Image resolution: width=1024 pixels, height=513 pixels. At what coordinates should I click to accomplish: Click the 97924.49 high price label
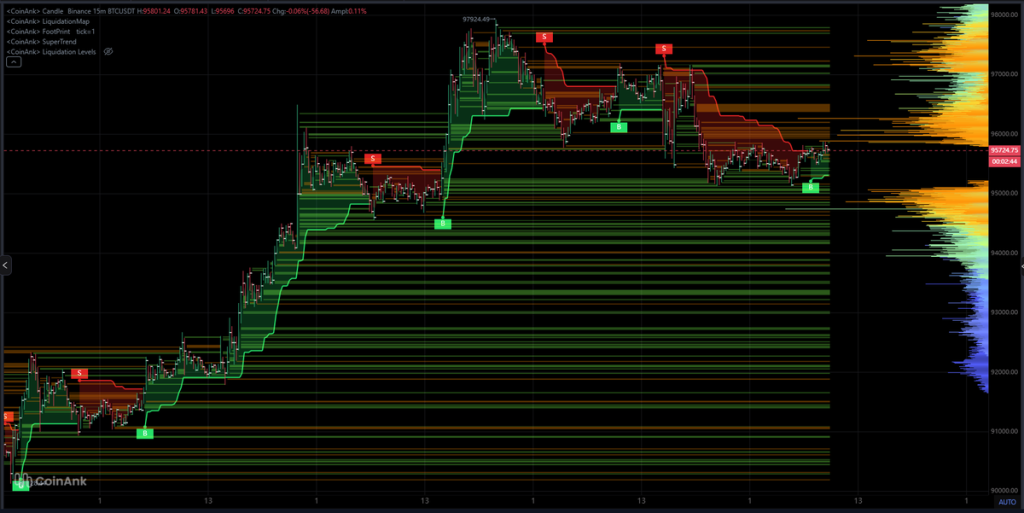click(x=480, y=19)
